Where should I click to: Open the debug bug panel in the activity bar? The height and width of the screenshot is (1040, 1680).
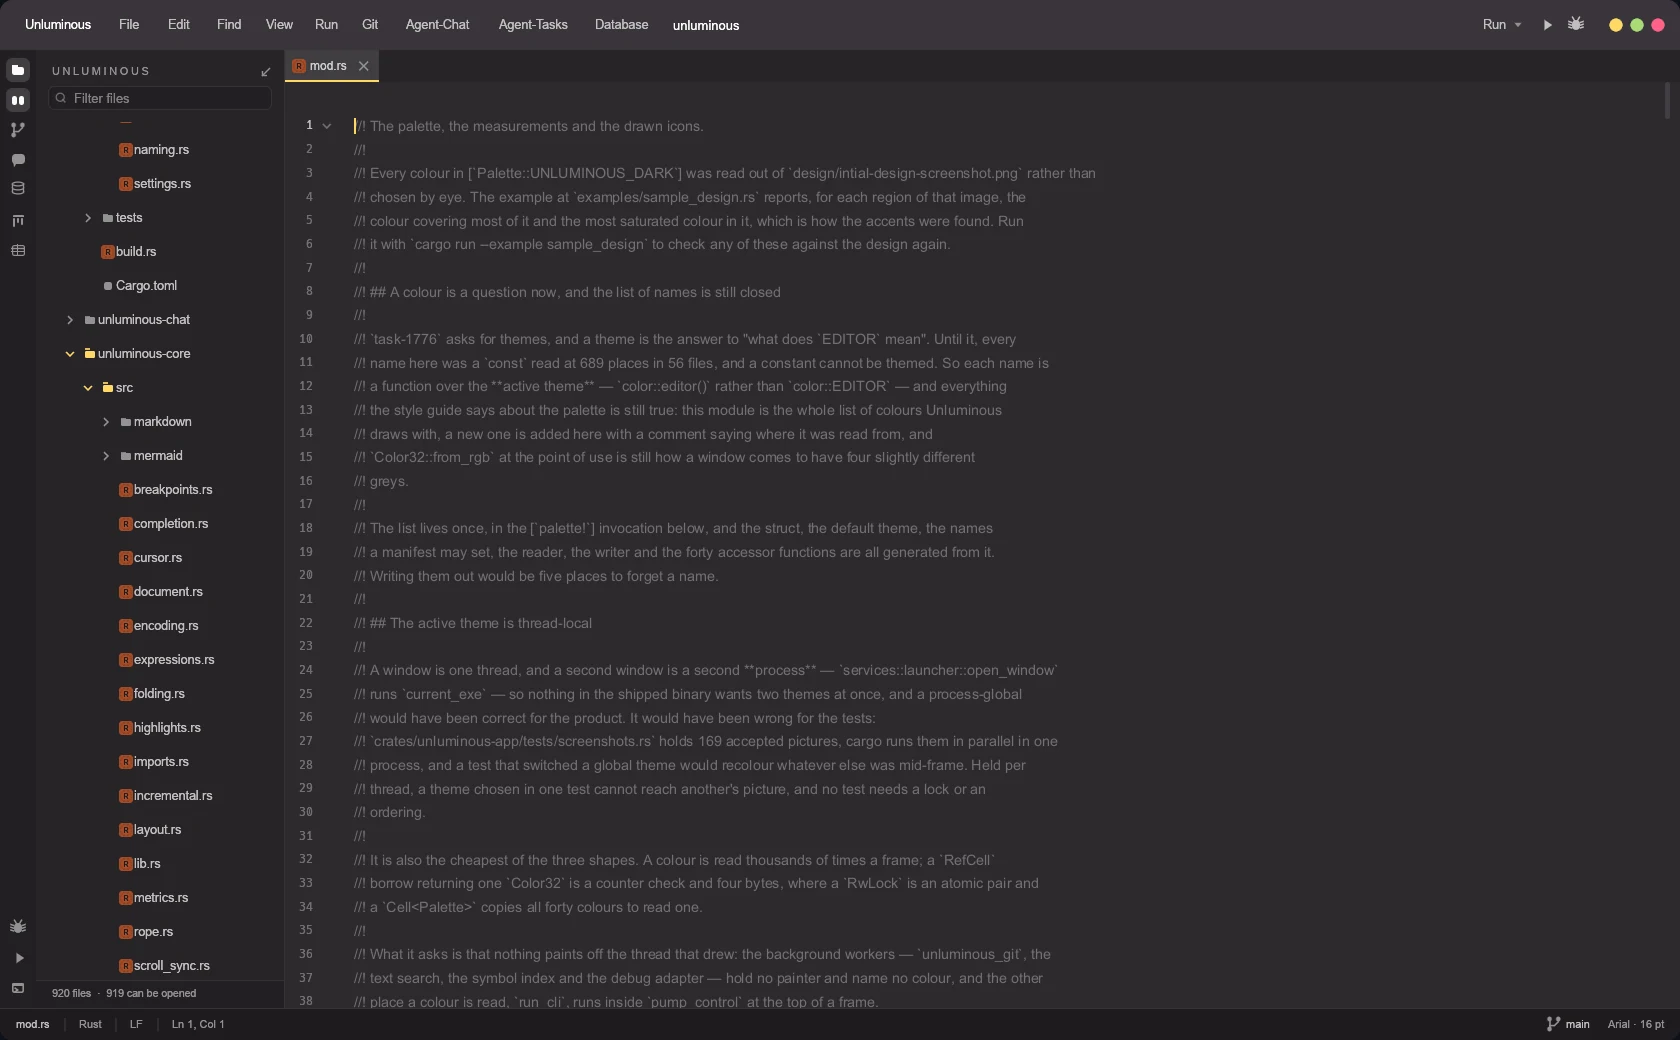tap(18, 926)
